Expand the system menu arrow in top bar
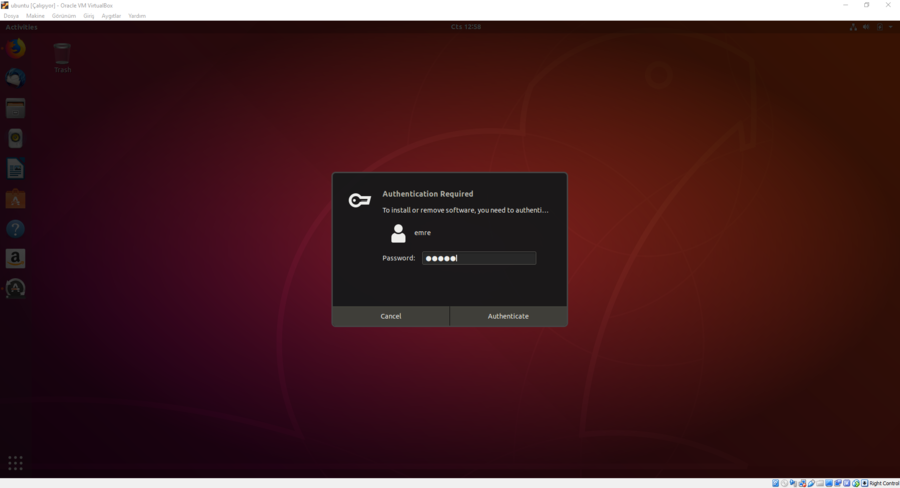Viewport: 900px width, 488px height. pos(889,27)
